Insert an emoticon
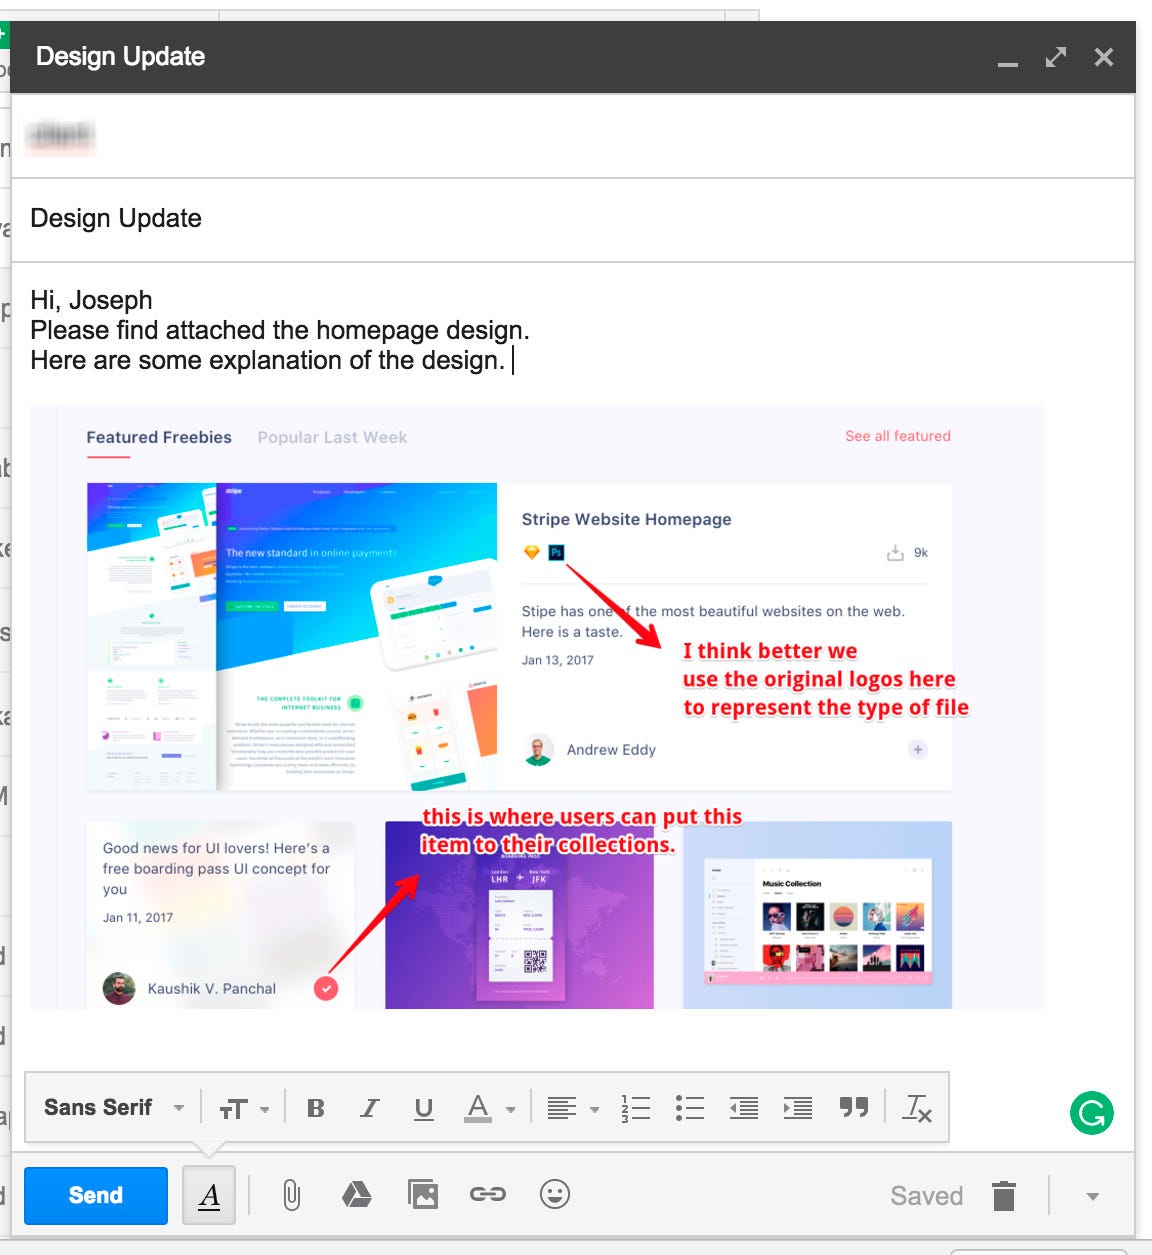The image size is (1152, 1255). pos(555,1194)
